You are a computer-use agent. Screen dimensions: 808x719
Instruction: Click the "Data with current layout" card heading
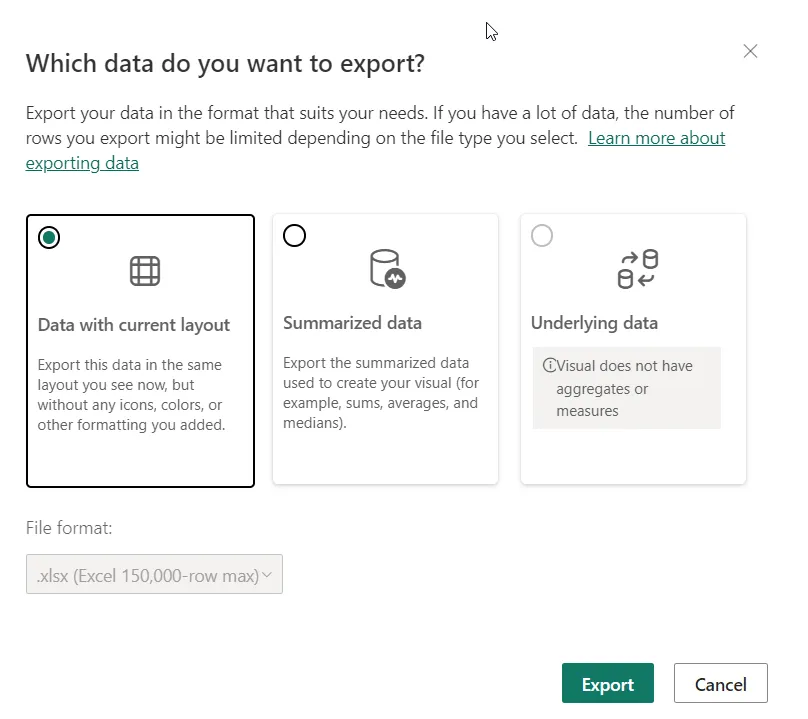point(134,325)
